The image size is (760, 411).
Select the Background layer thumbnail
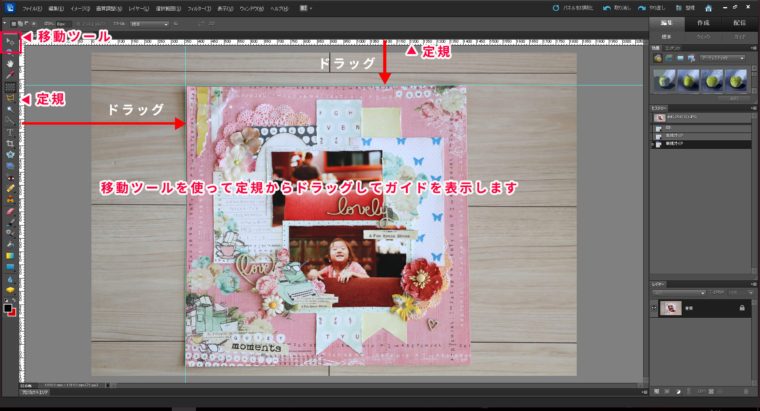click(673, 309)
